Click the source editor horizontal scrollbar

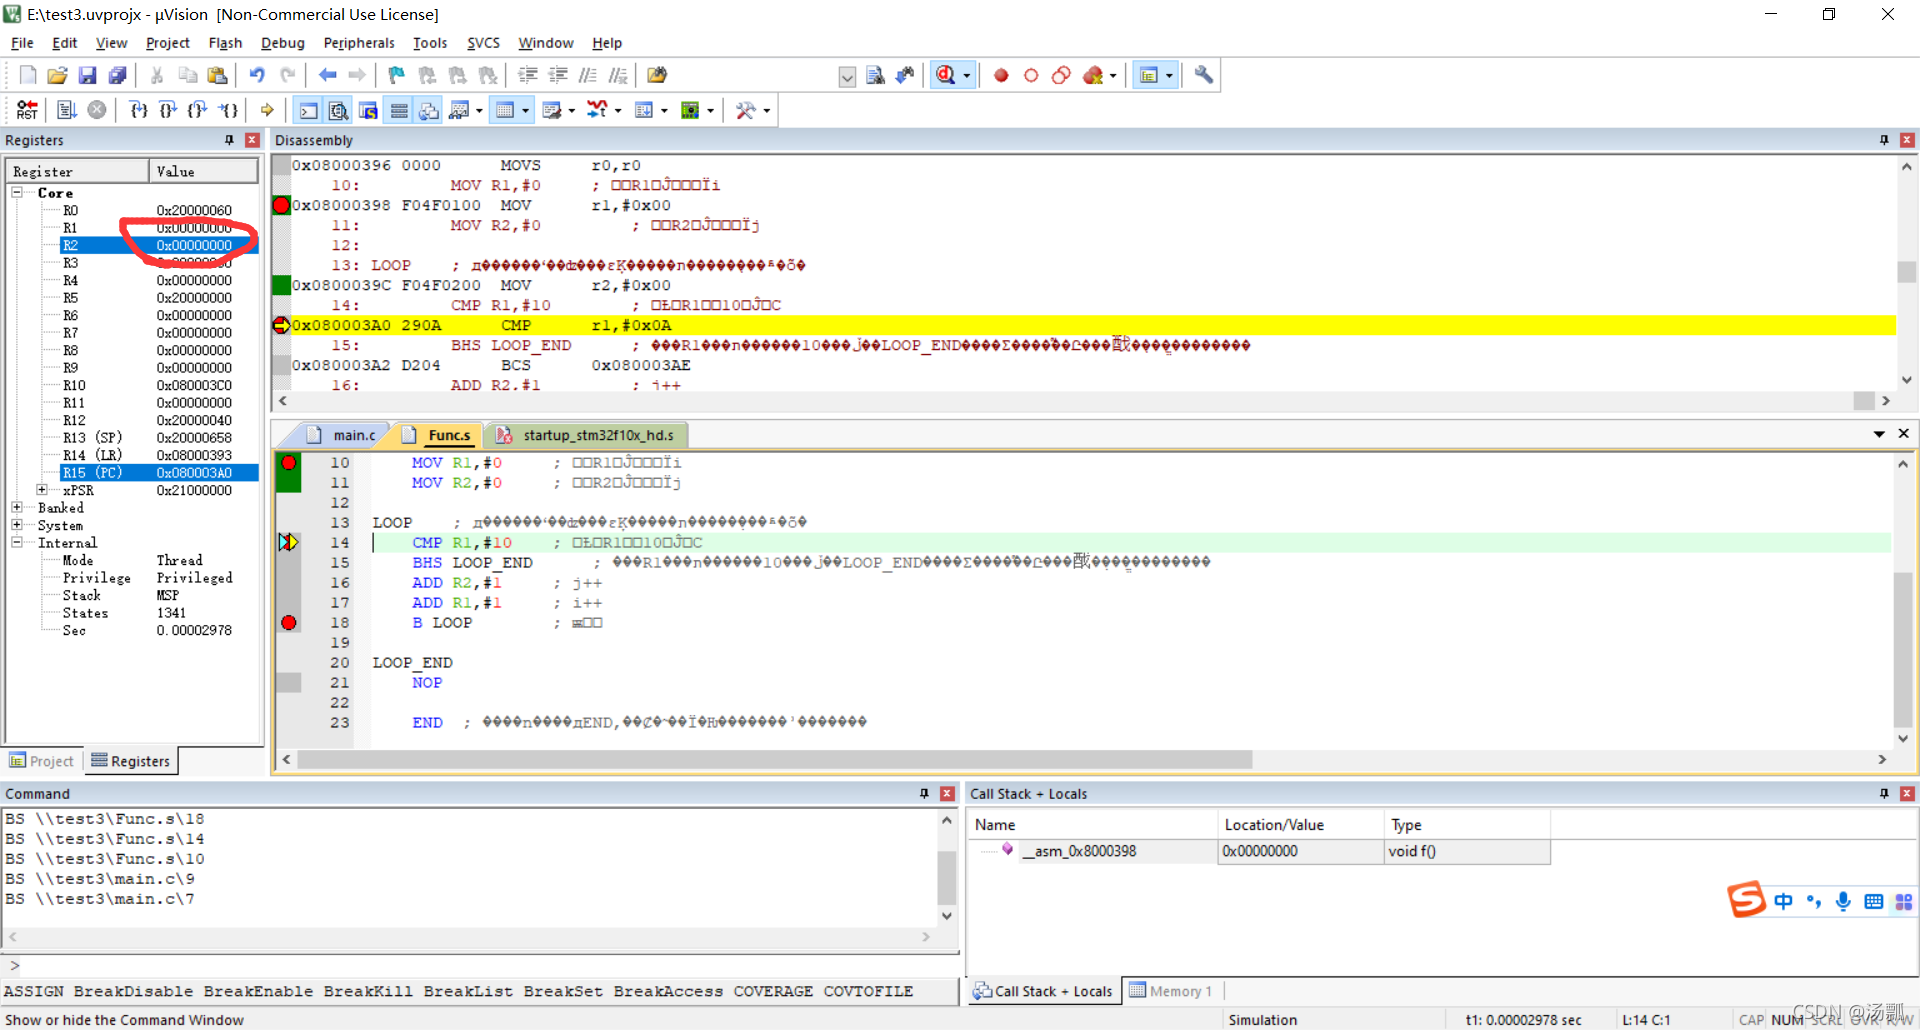tap(775, 760)
